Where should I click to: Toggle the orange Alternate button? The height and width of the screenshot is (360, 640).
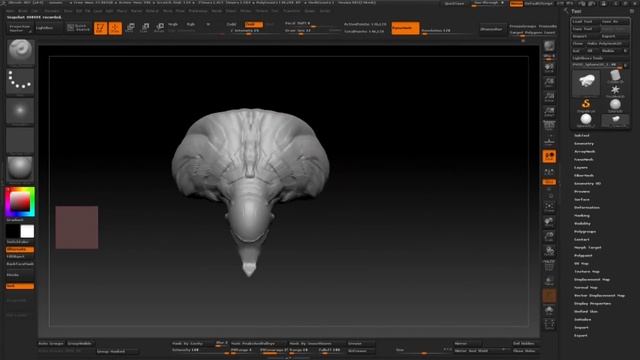tap(20, 249)
